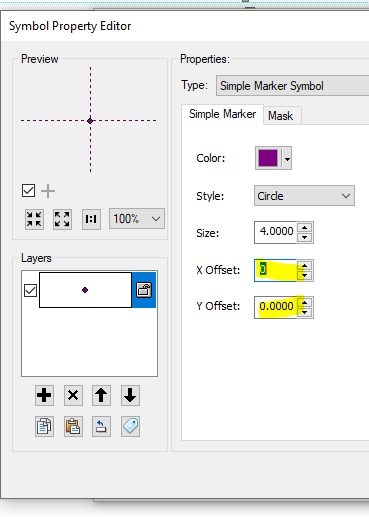The height and width of the screenshot is (517, 369).
Task: Move the symbol layer down
Action: pyautogui.click(x=130, y=396)
